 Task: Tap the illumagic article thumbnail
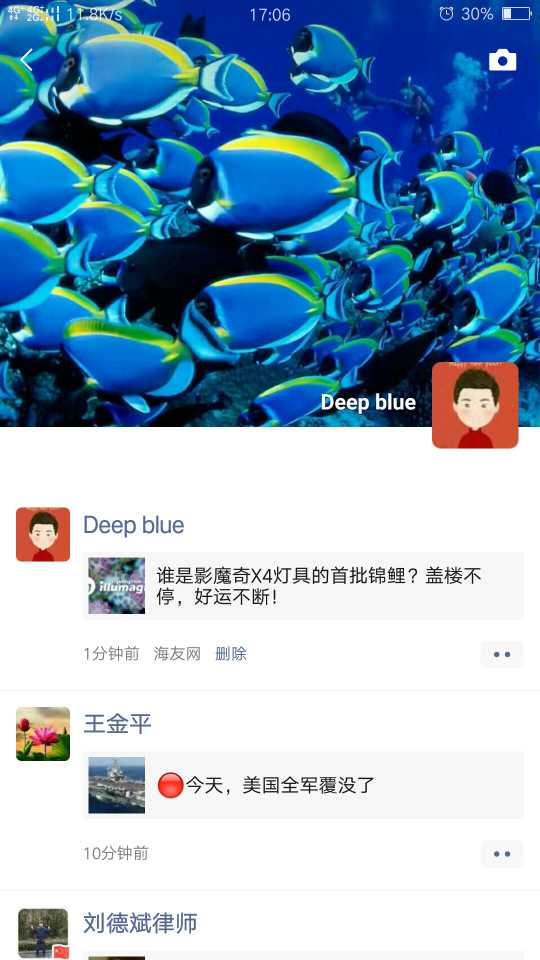click(x=117, y=586)
